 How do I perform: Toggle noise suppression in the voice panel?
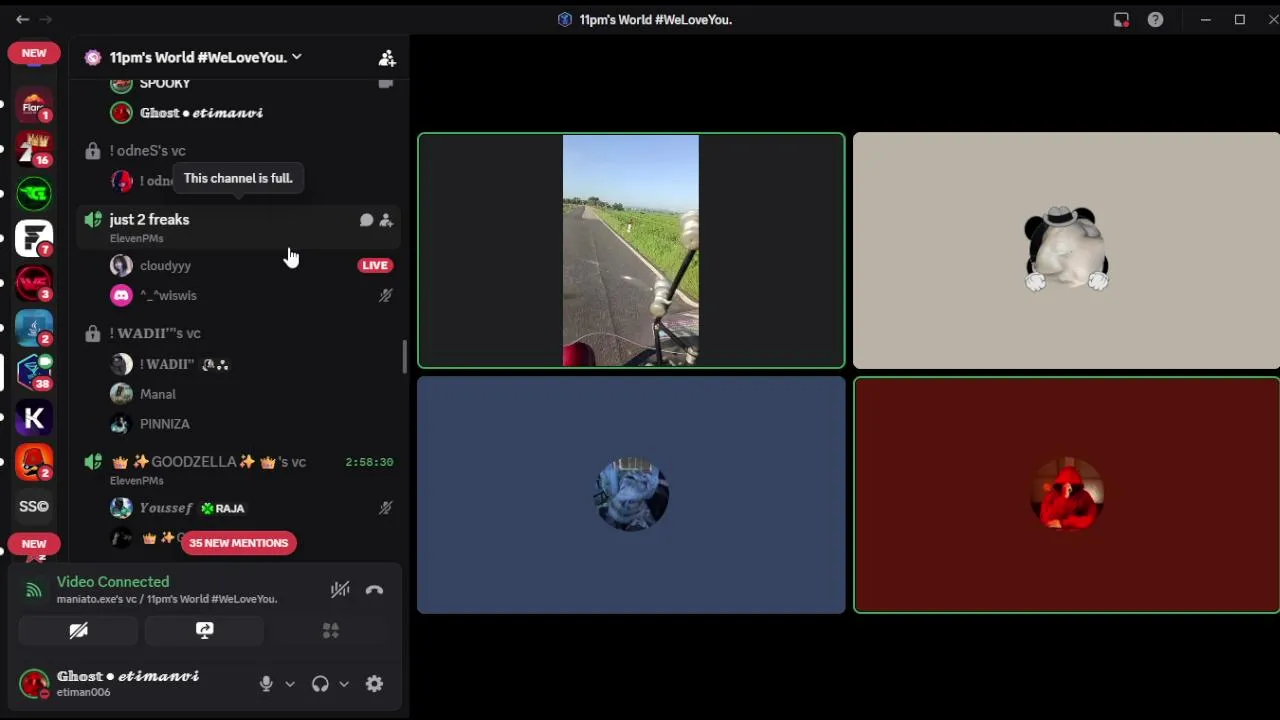(x=340, y=590)
